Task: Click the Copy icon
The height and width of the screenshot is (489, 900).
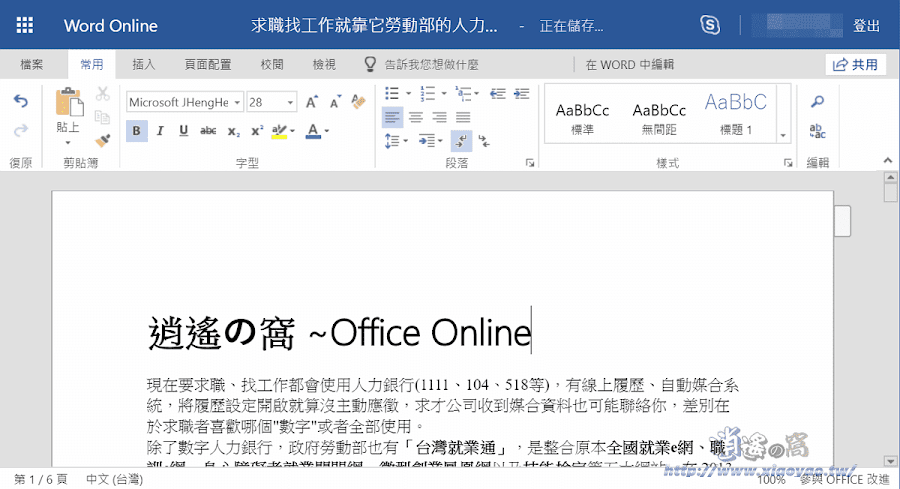Action: click(103, 118)
